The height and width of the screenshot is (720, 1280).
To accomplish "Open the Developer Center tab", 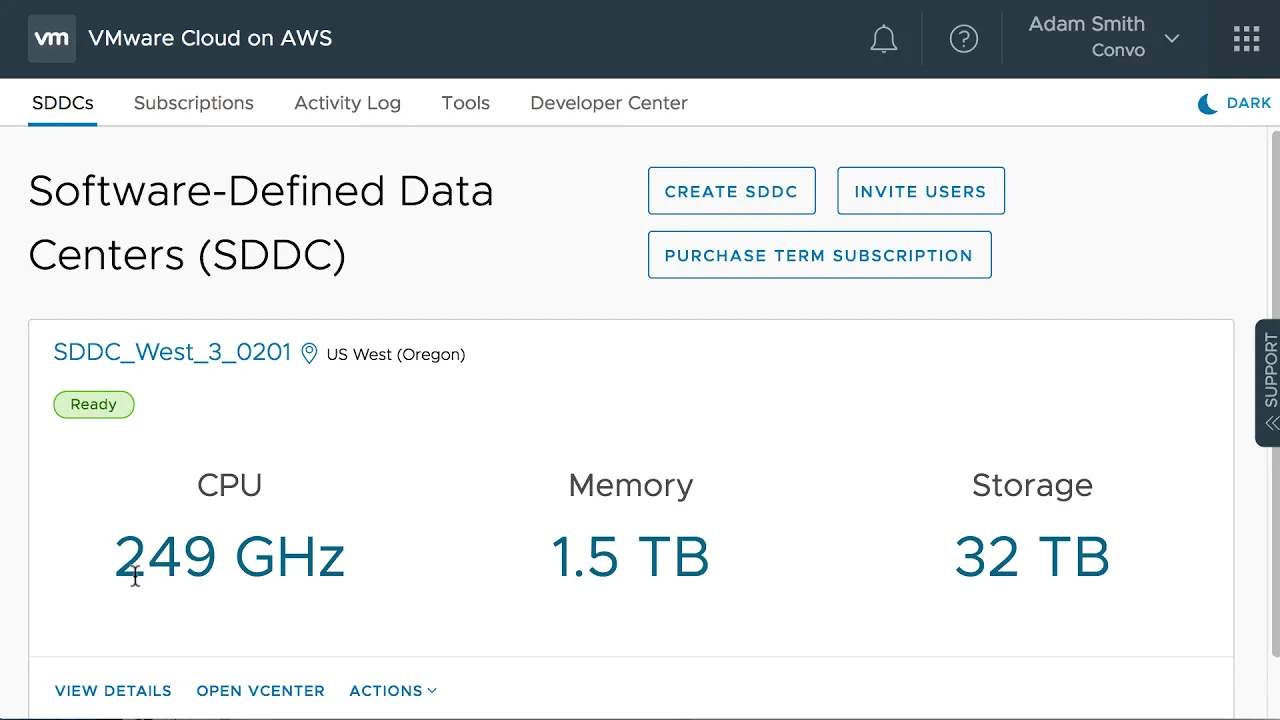I will point(609,103).
